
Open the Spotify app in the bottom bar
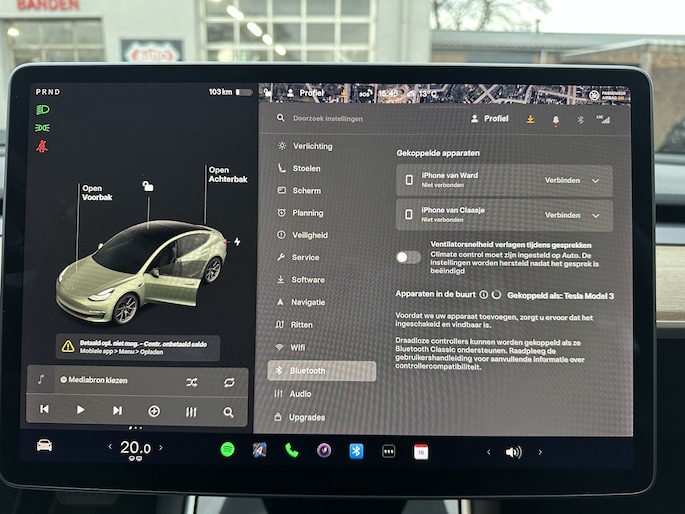(227, 450)
